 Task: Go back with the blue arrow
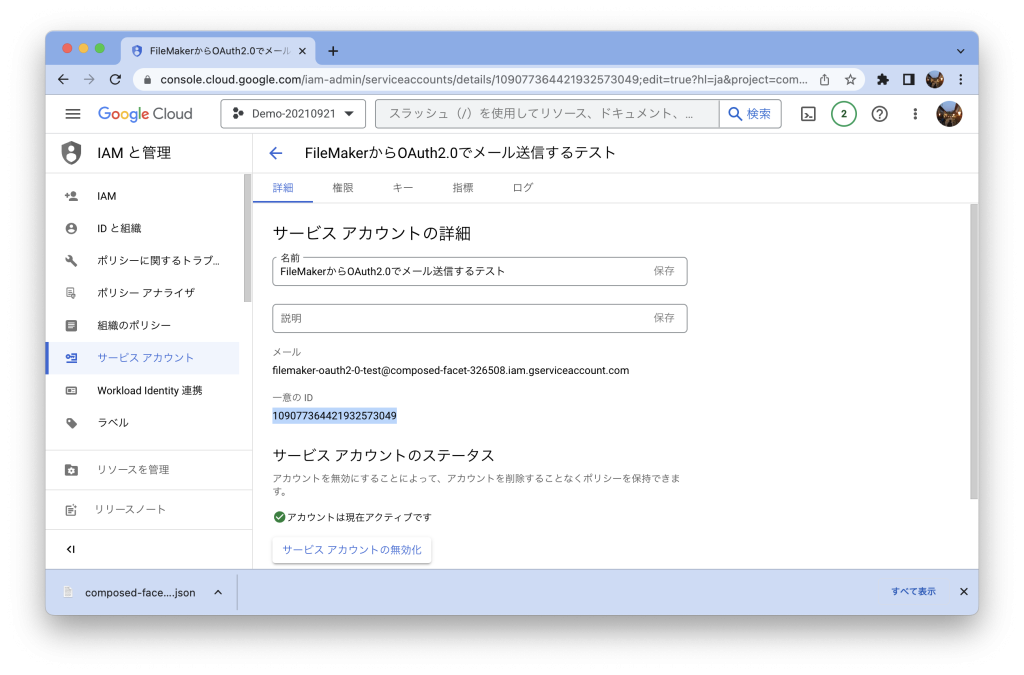pos(276,153)
